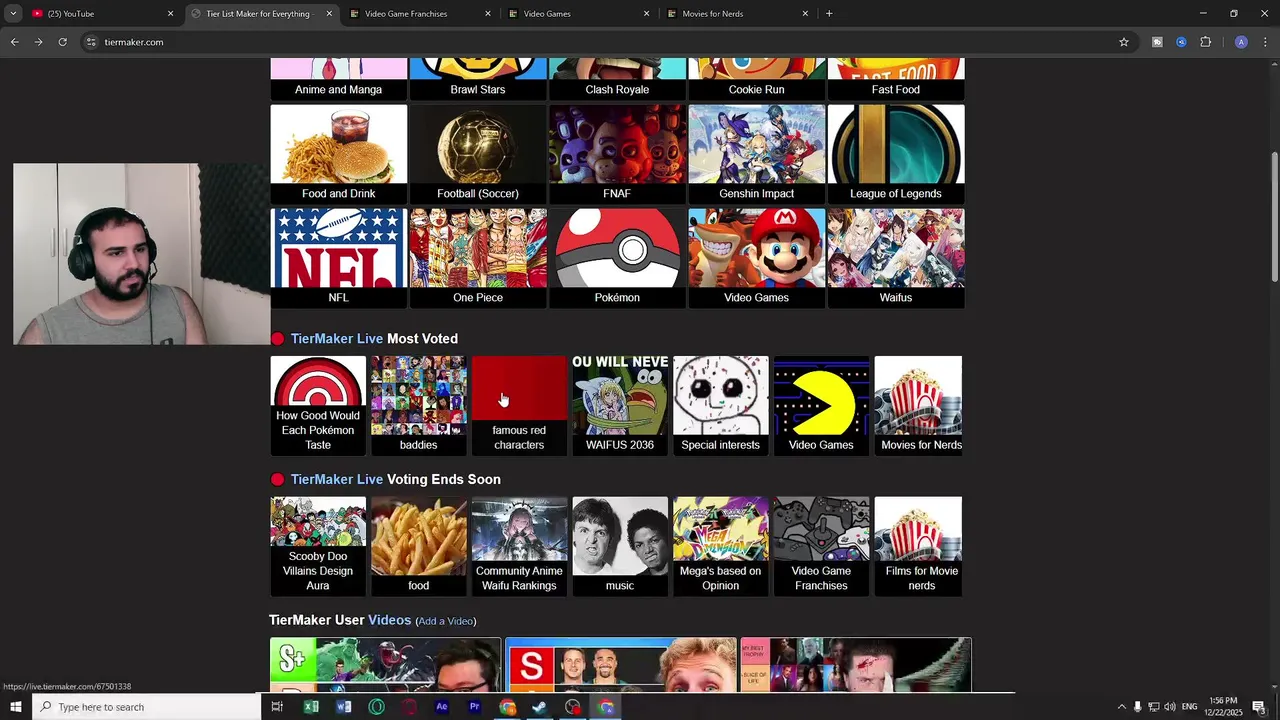Open Mega's based on Opinion list
The height and width of the screenshot is (720, 1280).
[720, 546]
